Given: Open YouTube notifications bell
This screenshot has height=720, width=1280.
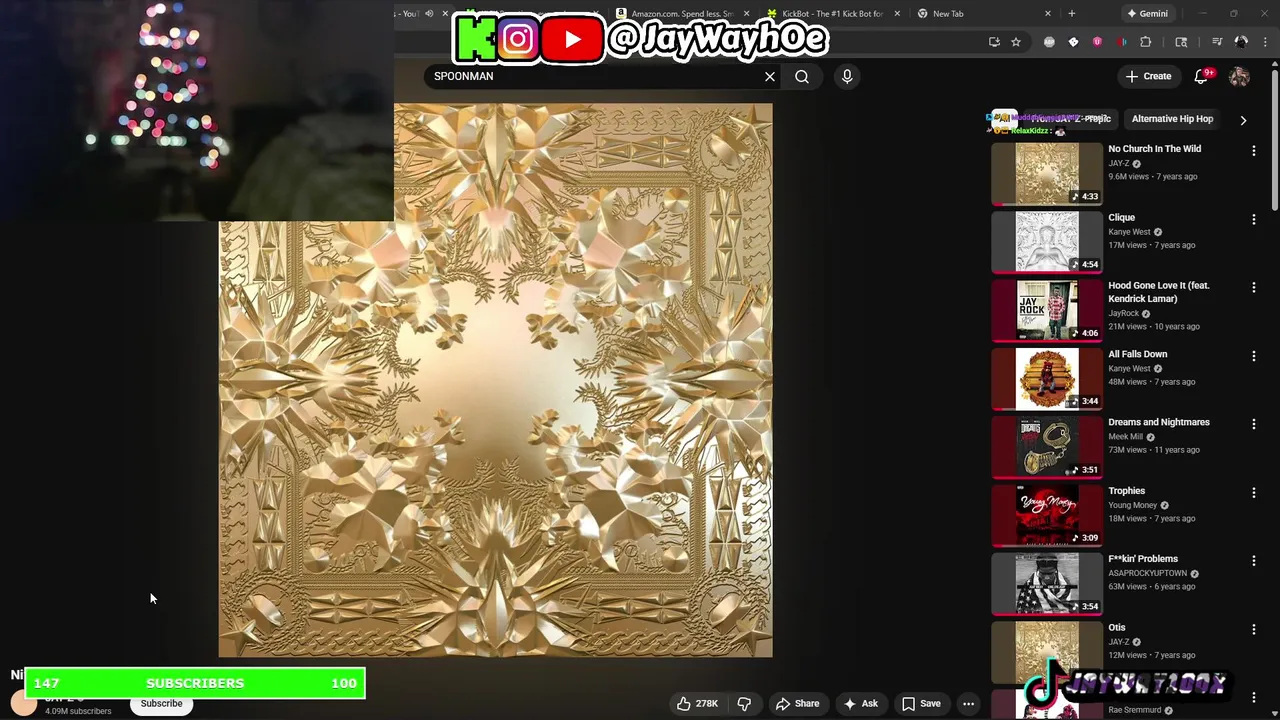Looking at the screenshot, I should (x=1202, y=76).
